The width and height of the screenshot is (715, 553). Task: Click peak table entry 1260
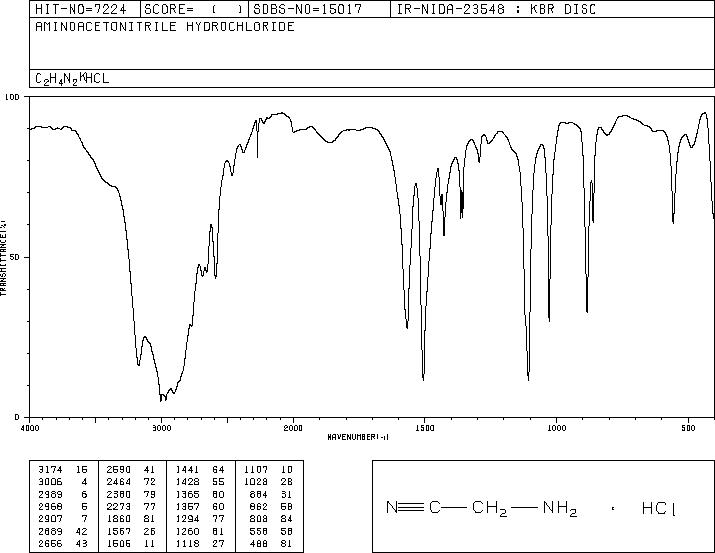(187, 532)
